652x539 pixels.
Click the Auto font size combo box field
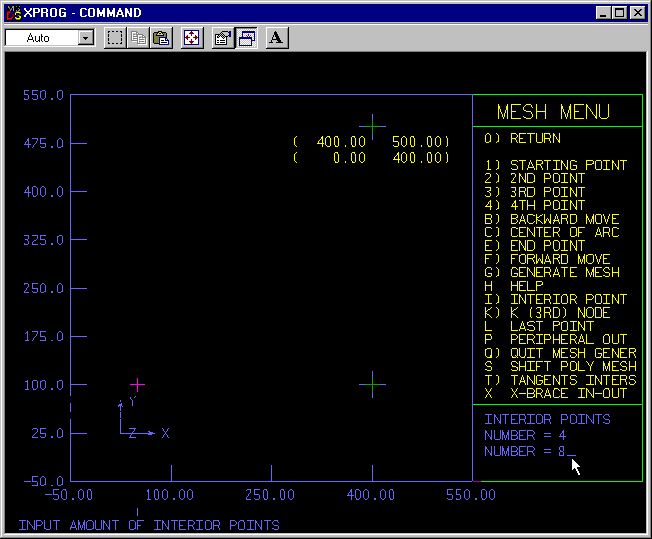(x=41, y=38)
